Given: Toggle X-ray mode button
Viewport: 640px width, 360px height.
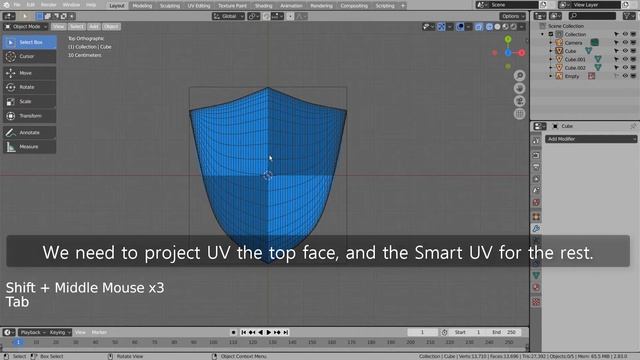Looking at the screenshot, I should click(478, 27).
